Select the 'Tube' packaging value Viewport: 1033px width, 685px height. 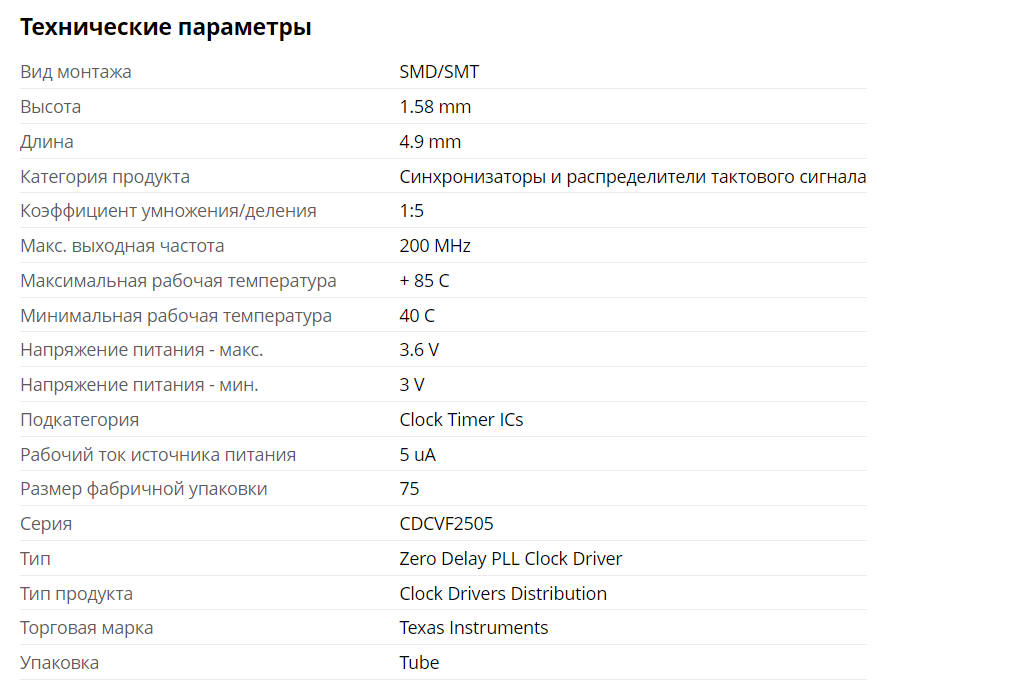[419, 663]
